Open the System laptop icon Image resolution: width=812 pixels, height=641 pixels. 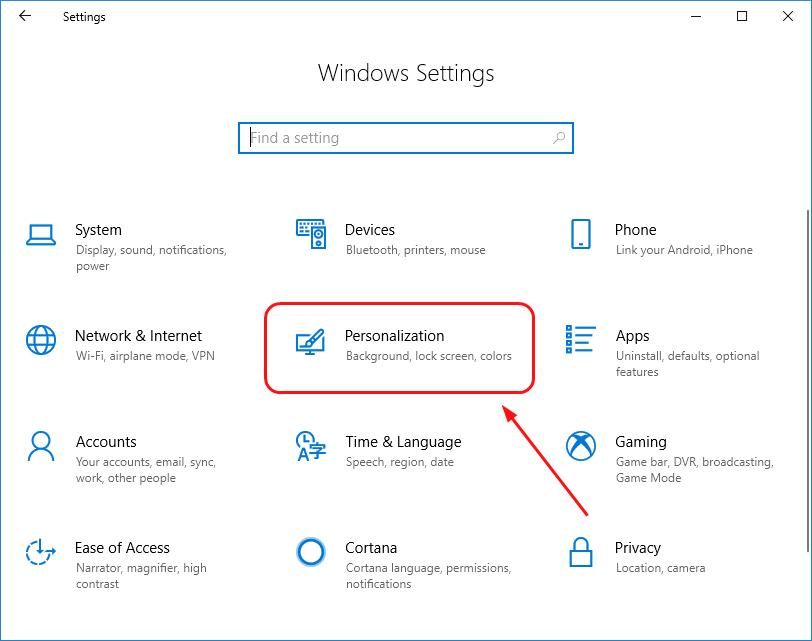41,235
